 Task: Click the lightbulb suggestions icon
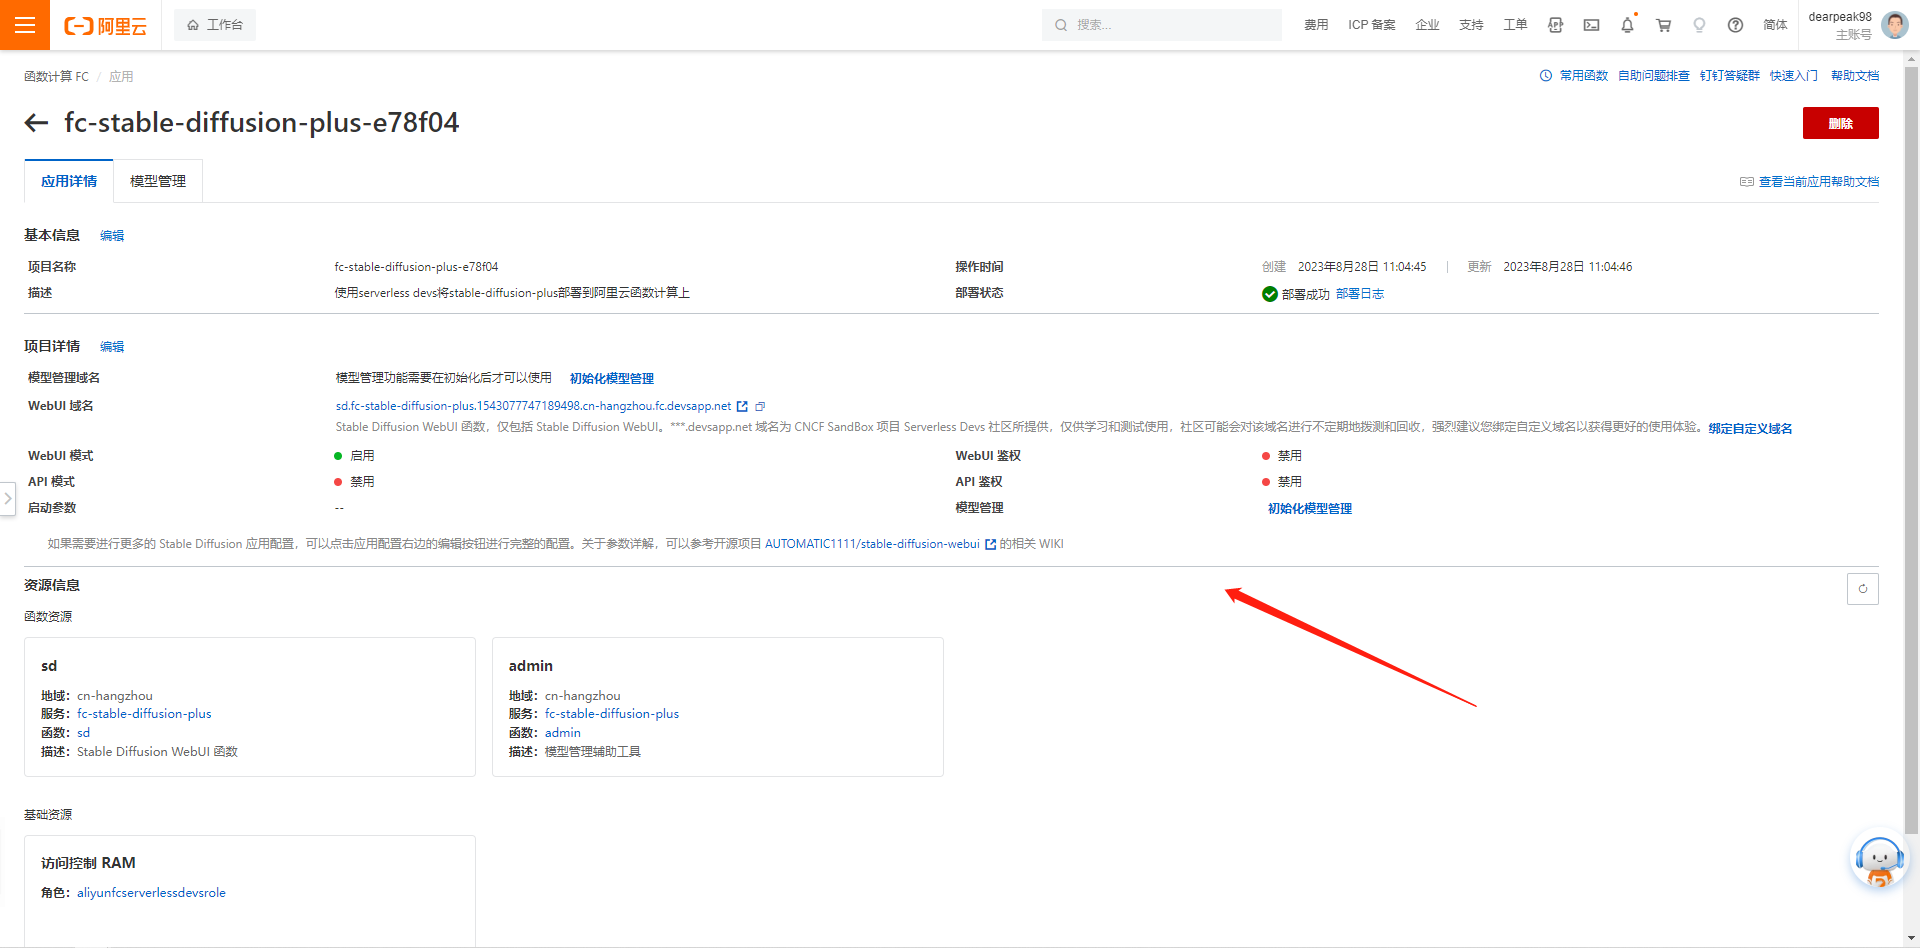point(1699,25)
